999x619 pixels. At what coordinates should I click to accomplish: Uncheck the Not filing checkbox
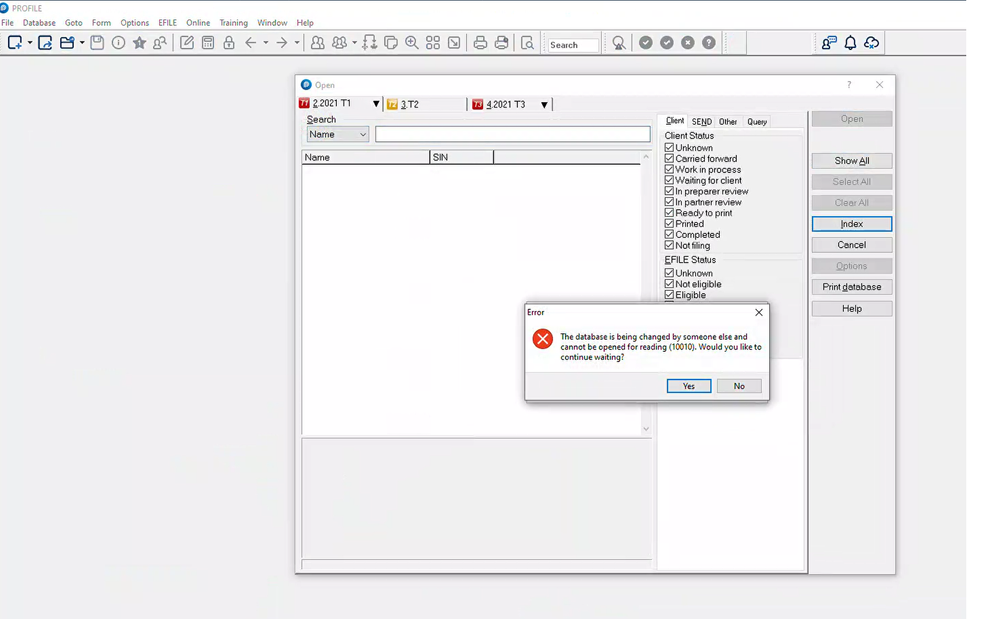pos(669,245)
